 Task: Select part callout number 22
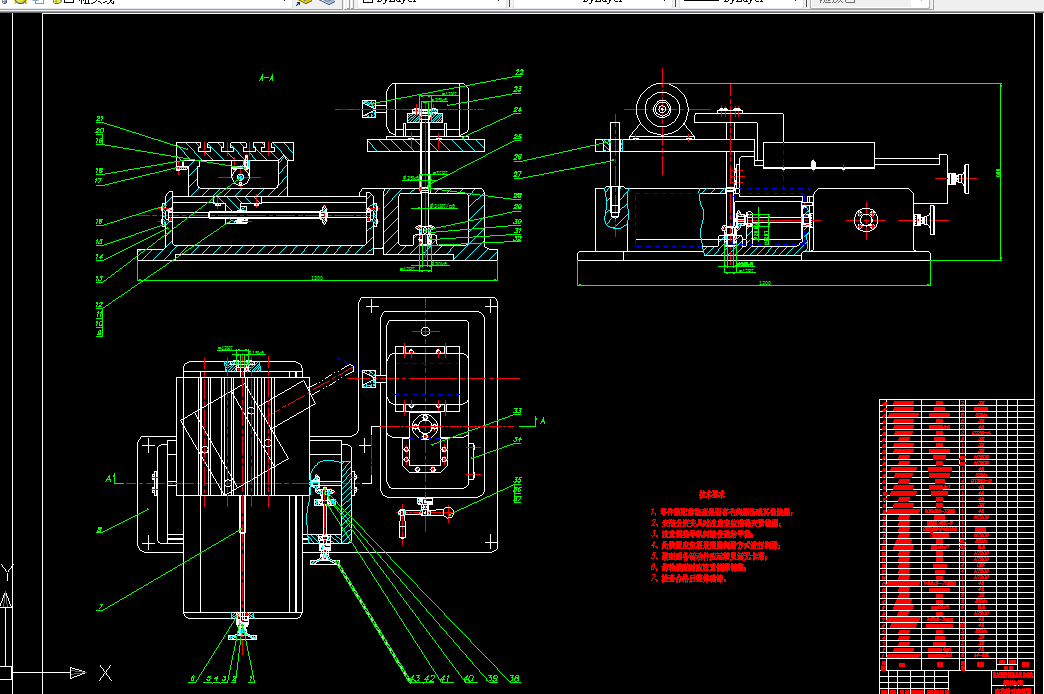[x=519, y=72]
